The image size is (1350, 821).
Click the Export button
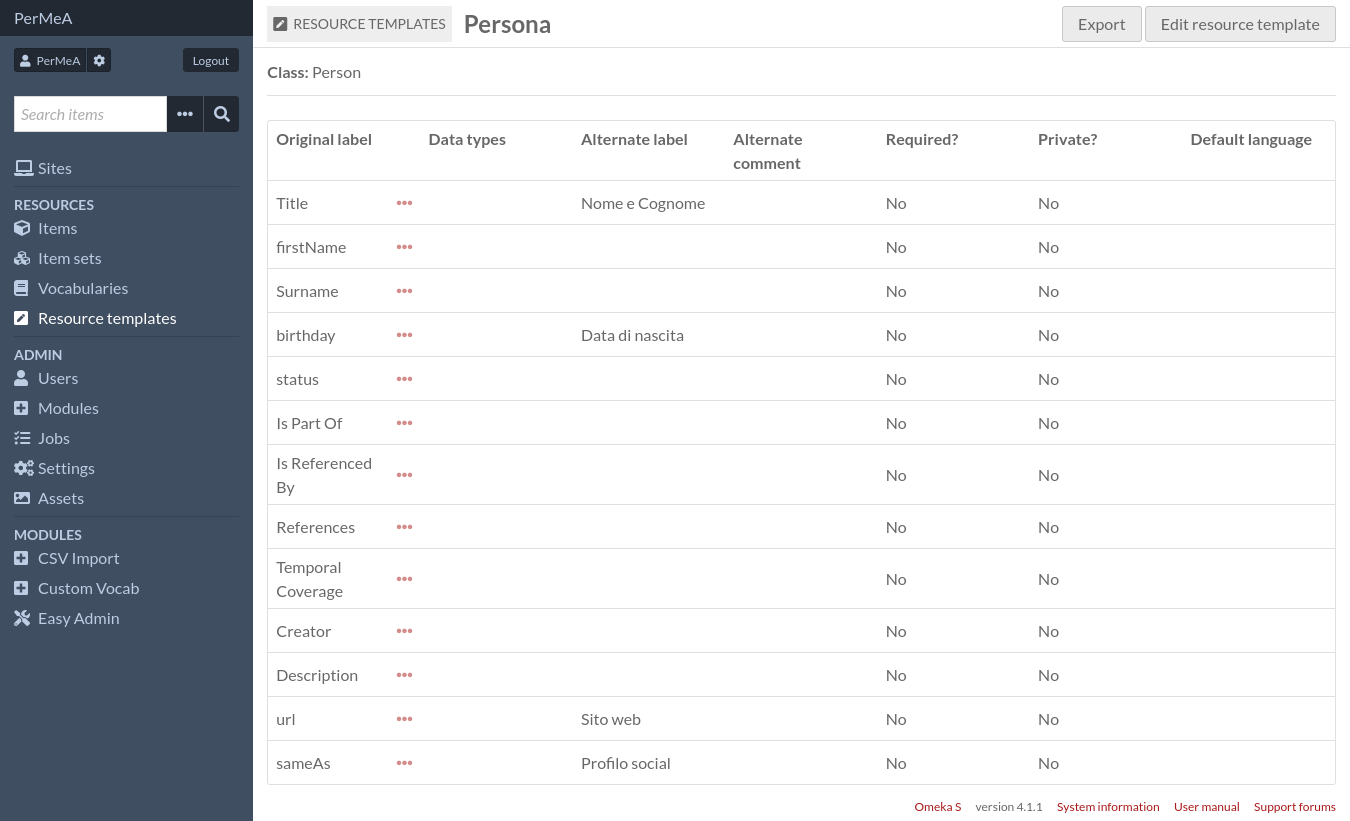(1101, 23)
